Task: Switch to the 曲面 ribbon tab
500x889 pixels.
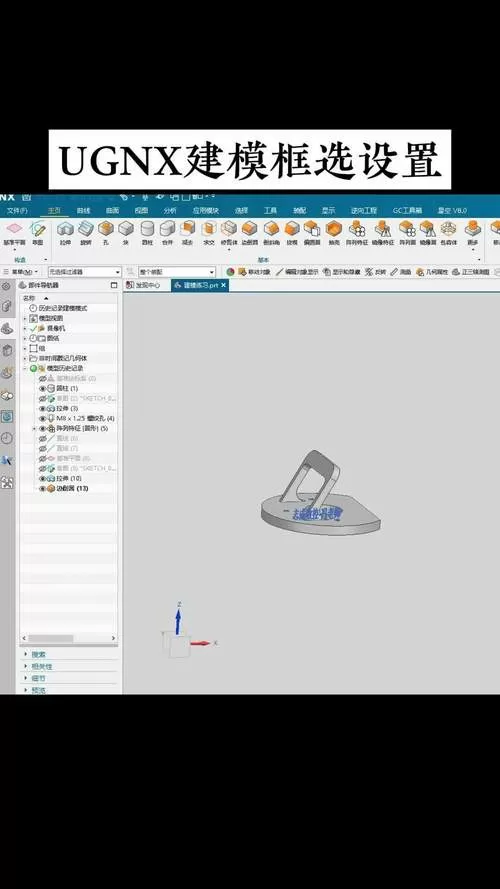Action: pos(112,210)
